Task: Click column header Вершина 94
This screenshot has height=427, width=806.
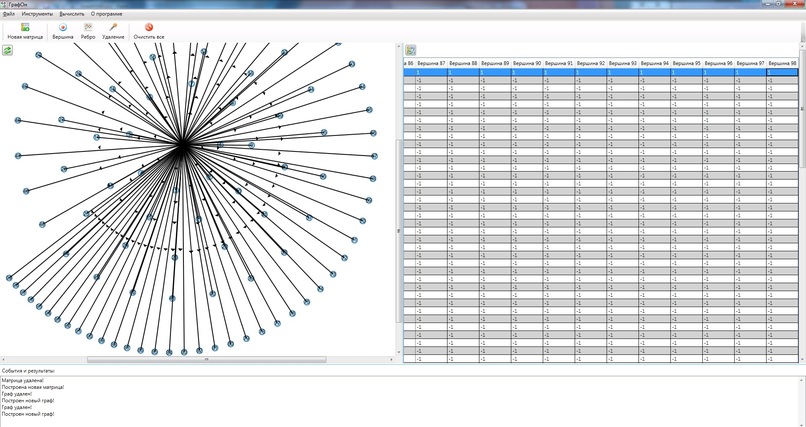Action: [654, 63]
